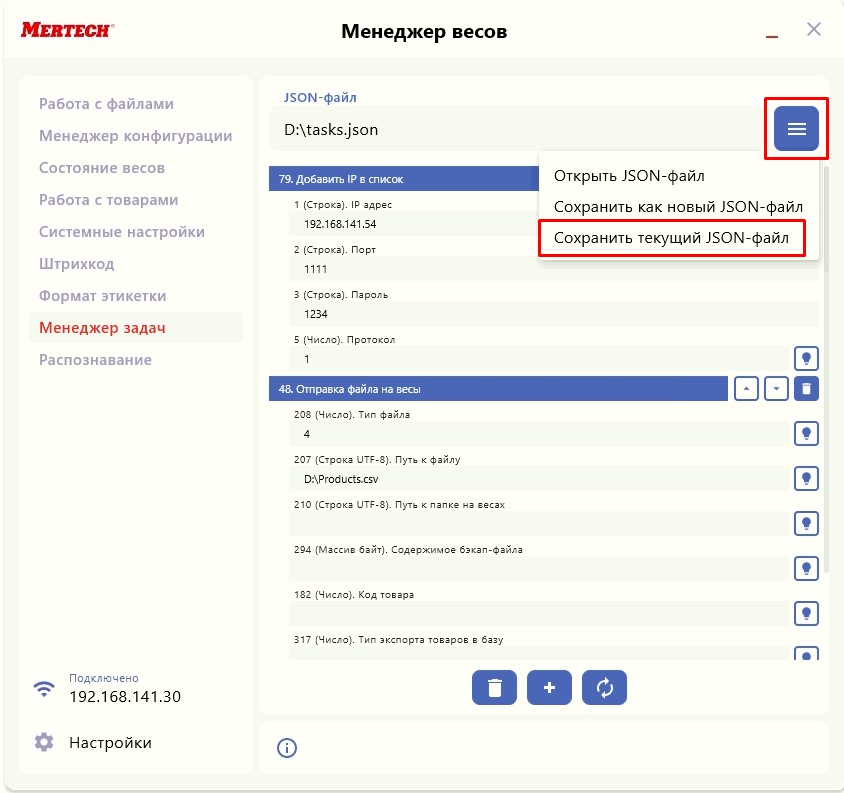Viewport: 844px width, 793px height.
Task: Click the refresh arrows button
Action: (x=604, y=688)
